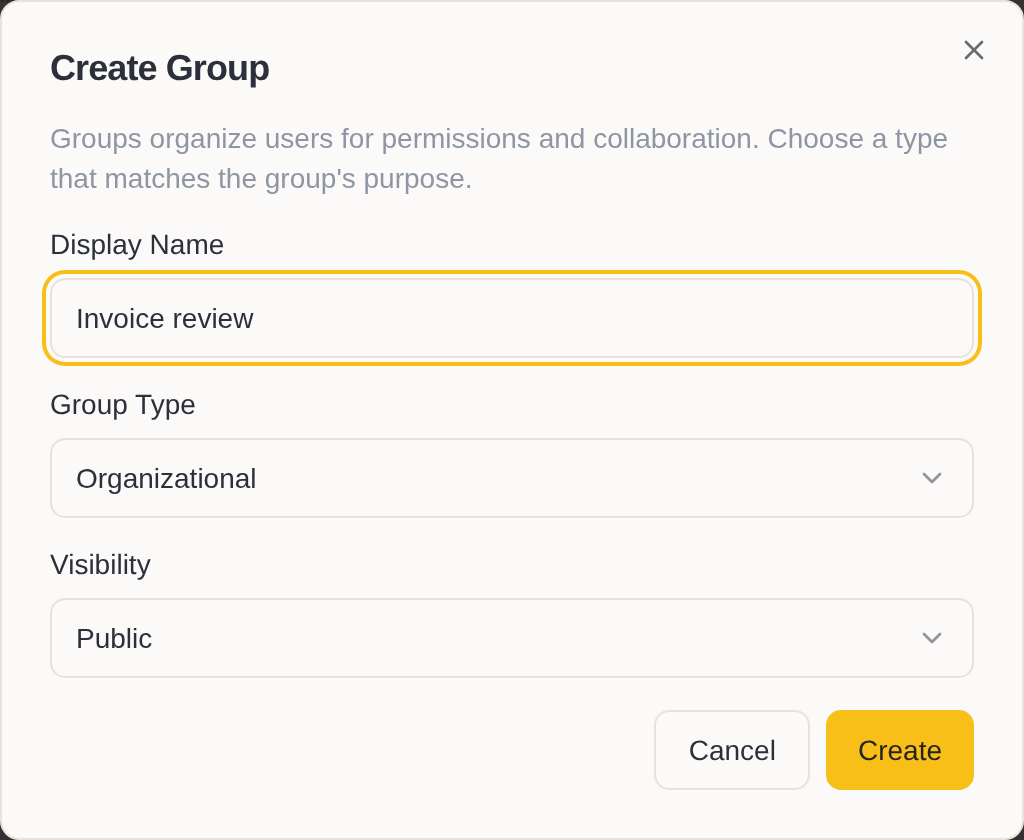Click the groups description paragraph
This screenshot has width=1024, height=840.
[499, 159]
